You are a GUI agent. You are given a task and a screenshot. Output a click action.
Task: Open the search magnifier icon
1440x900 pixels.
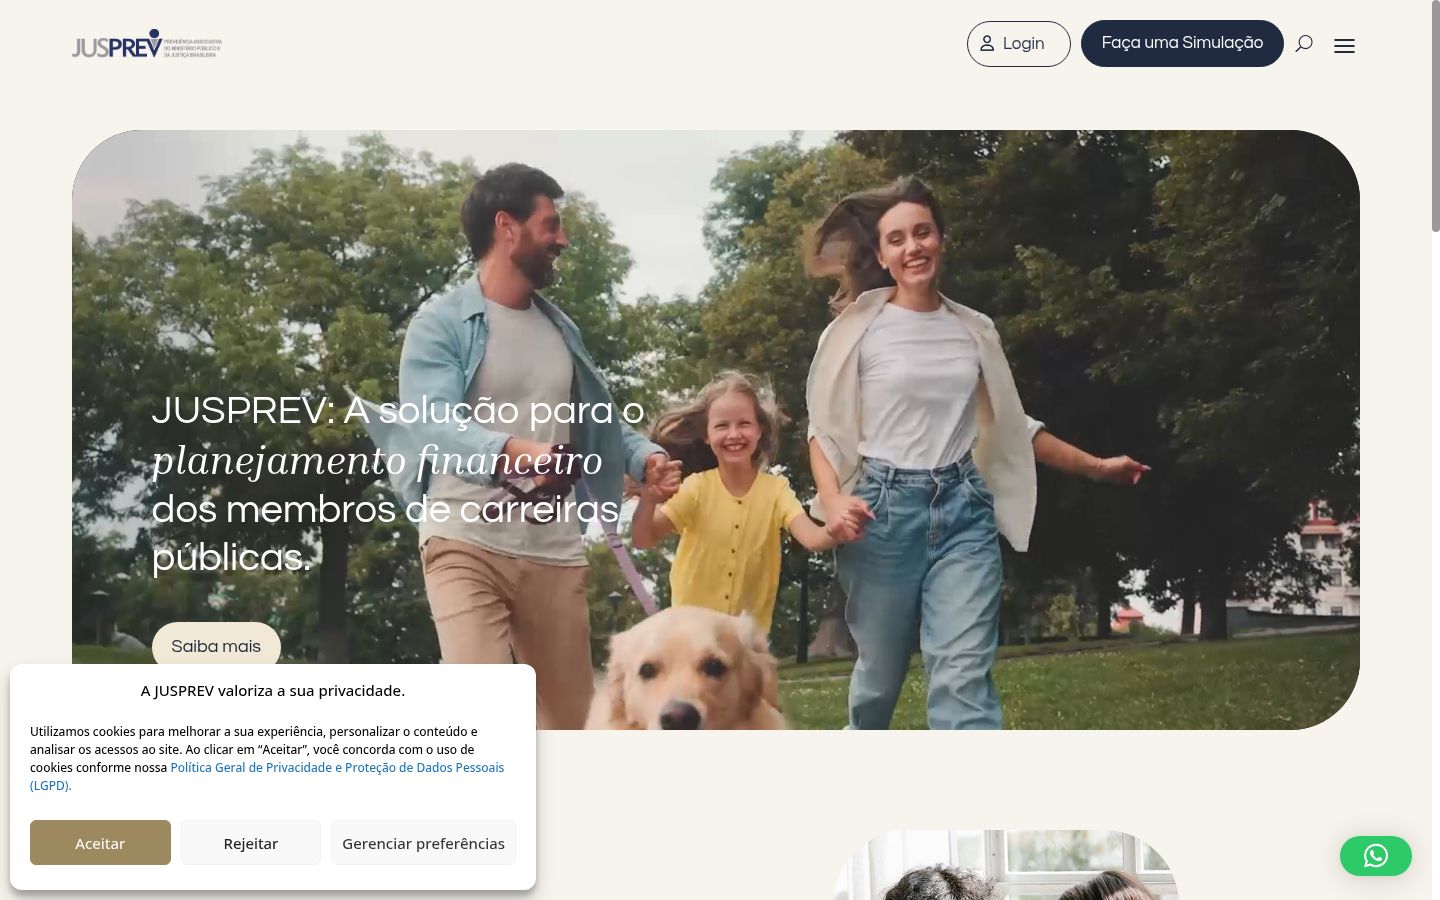1304,43
